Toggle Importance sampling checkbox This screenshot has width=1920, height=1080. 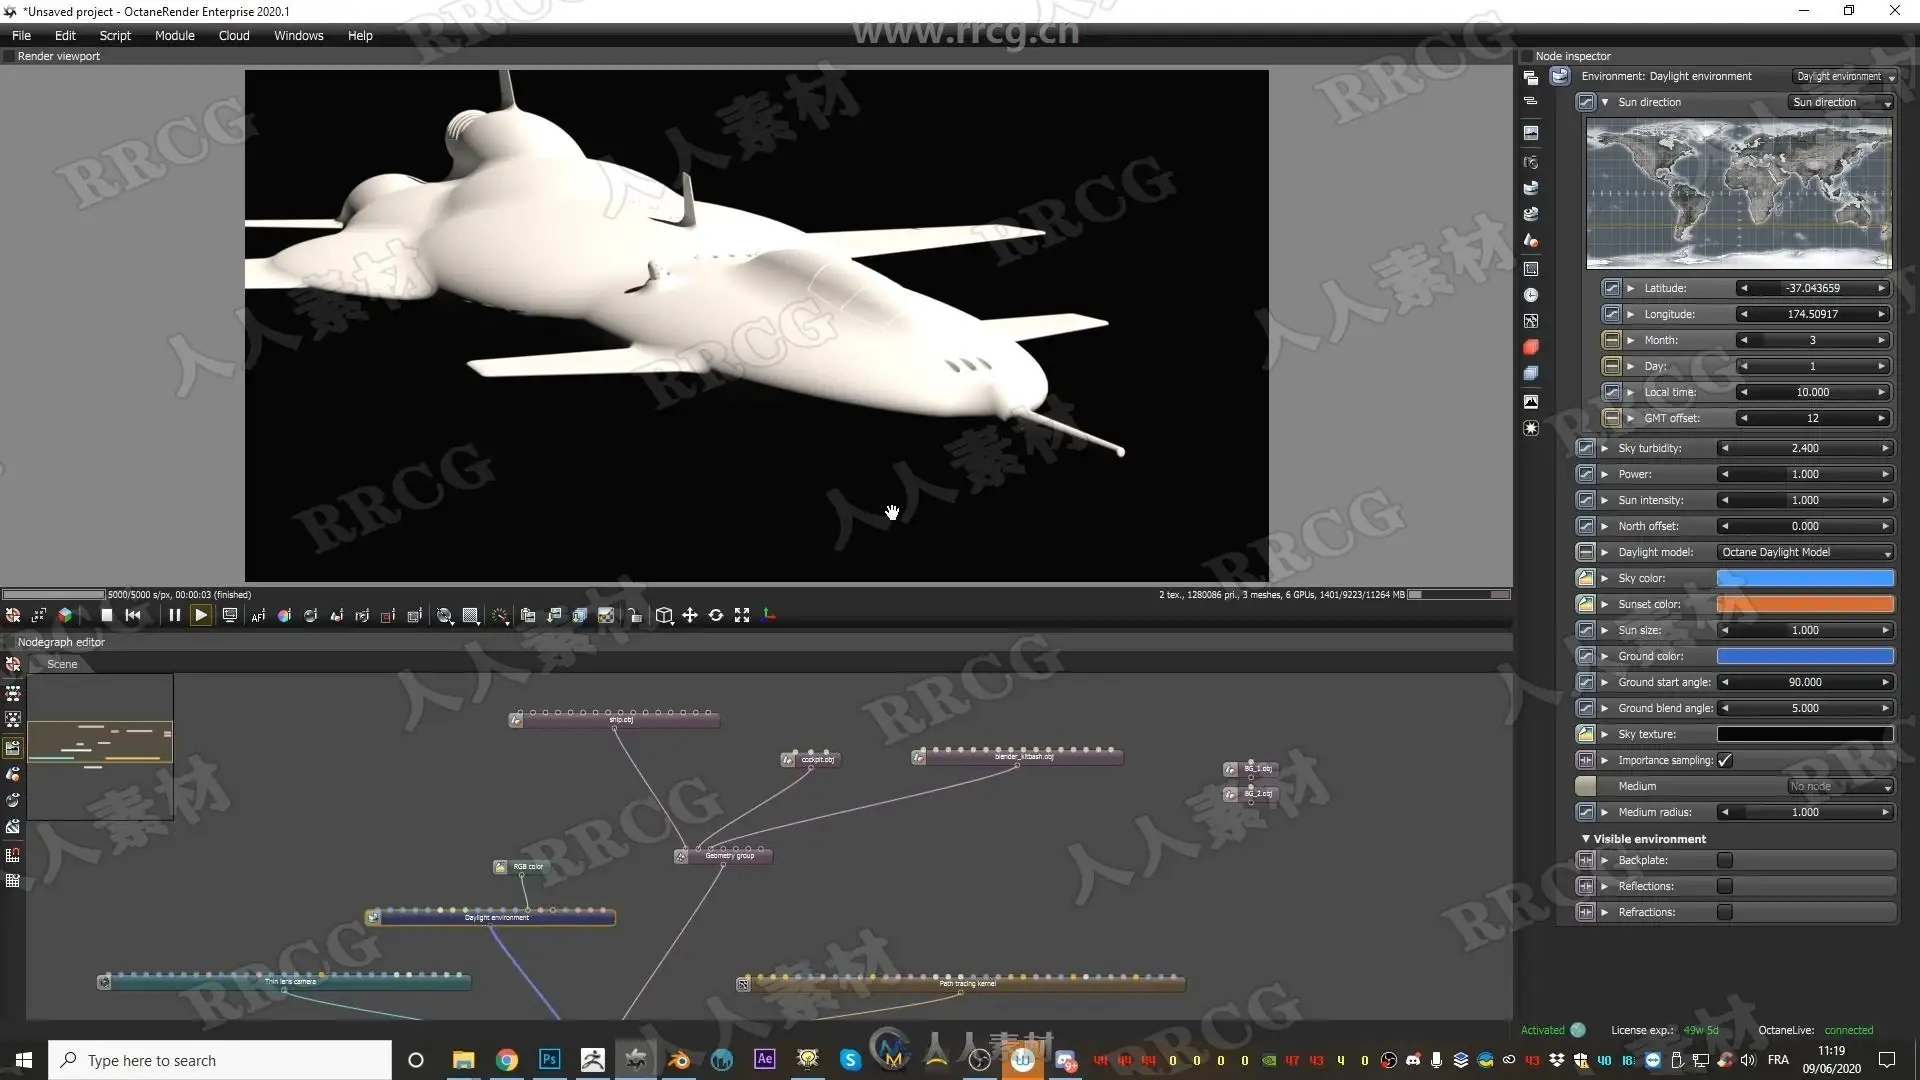1725,760
